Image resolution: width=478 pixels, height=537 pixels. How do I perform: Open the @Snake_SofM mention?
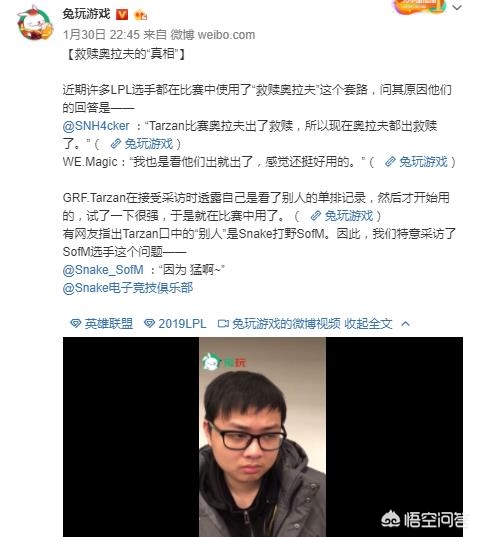[103, 270]
